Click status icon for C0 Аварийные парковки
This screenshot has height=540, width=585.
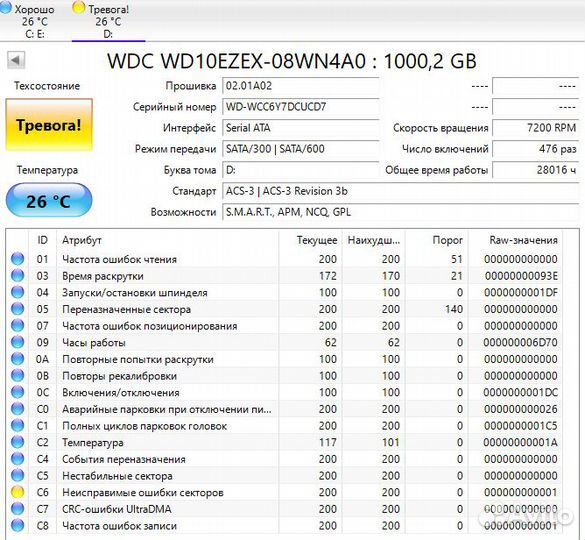18,409
